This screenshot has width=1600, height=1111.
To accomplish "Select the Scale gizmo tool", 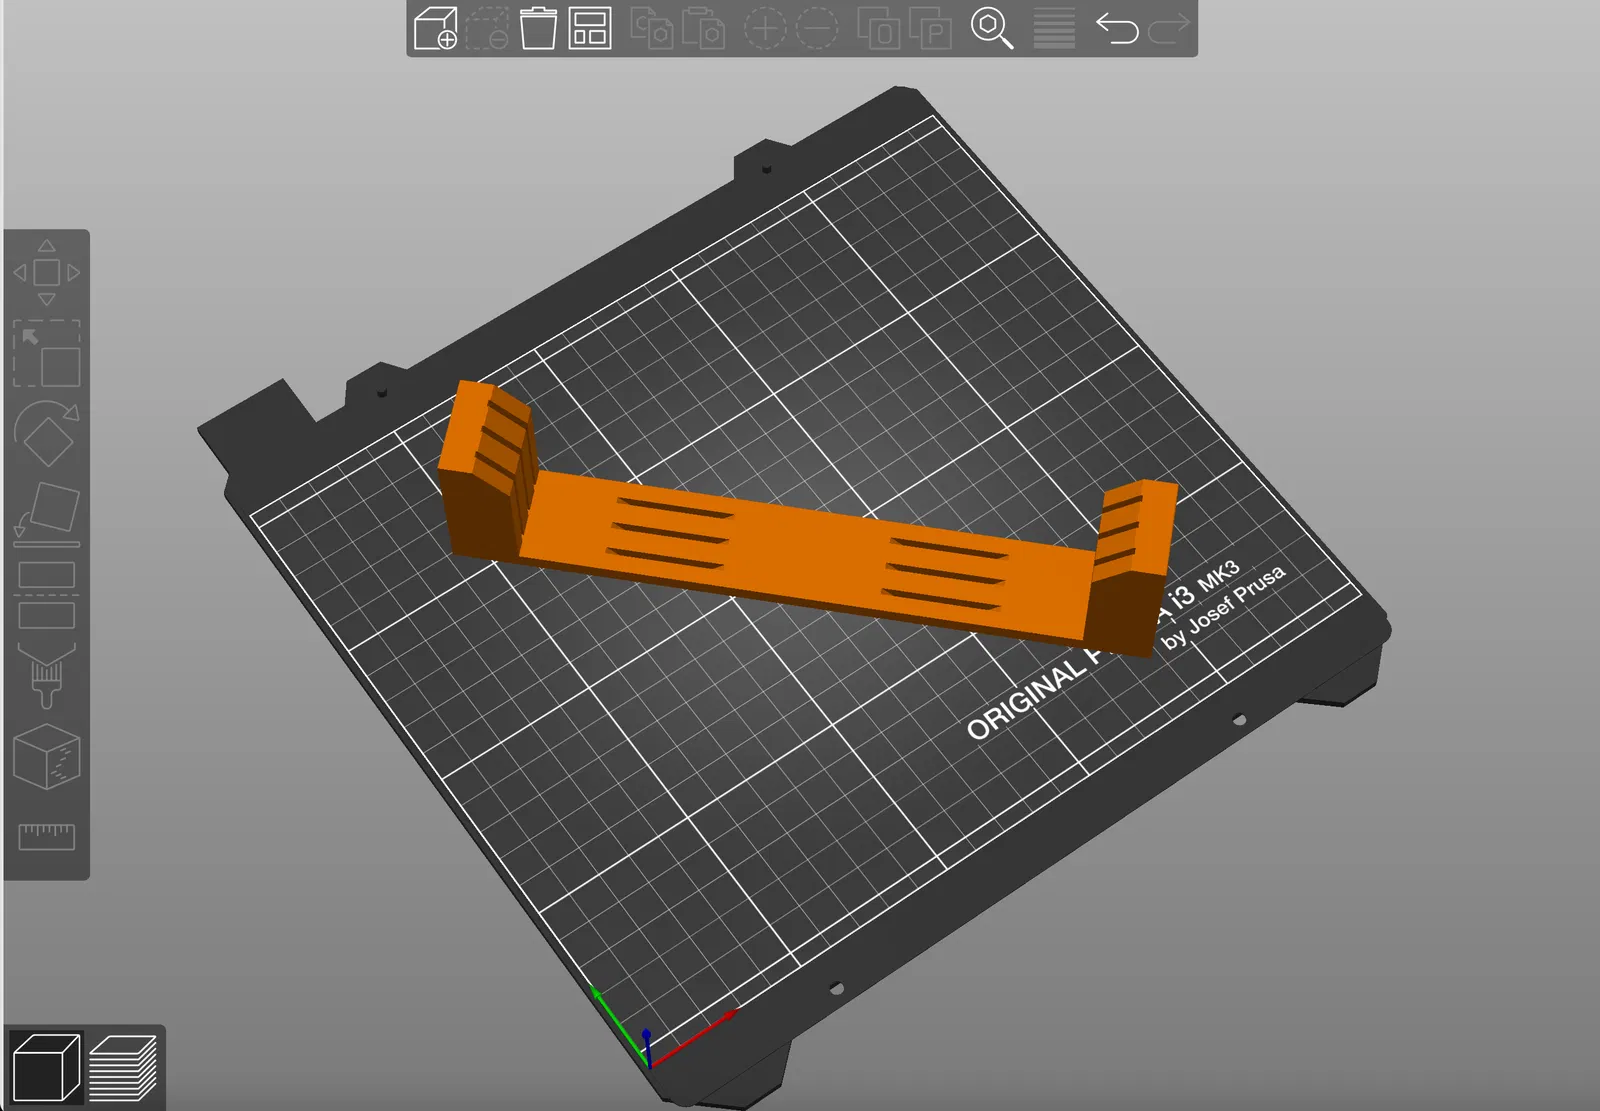I will point(46,353).
